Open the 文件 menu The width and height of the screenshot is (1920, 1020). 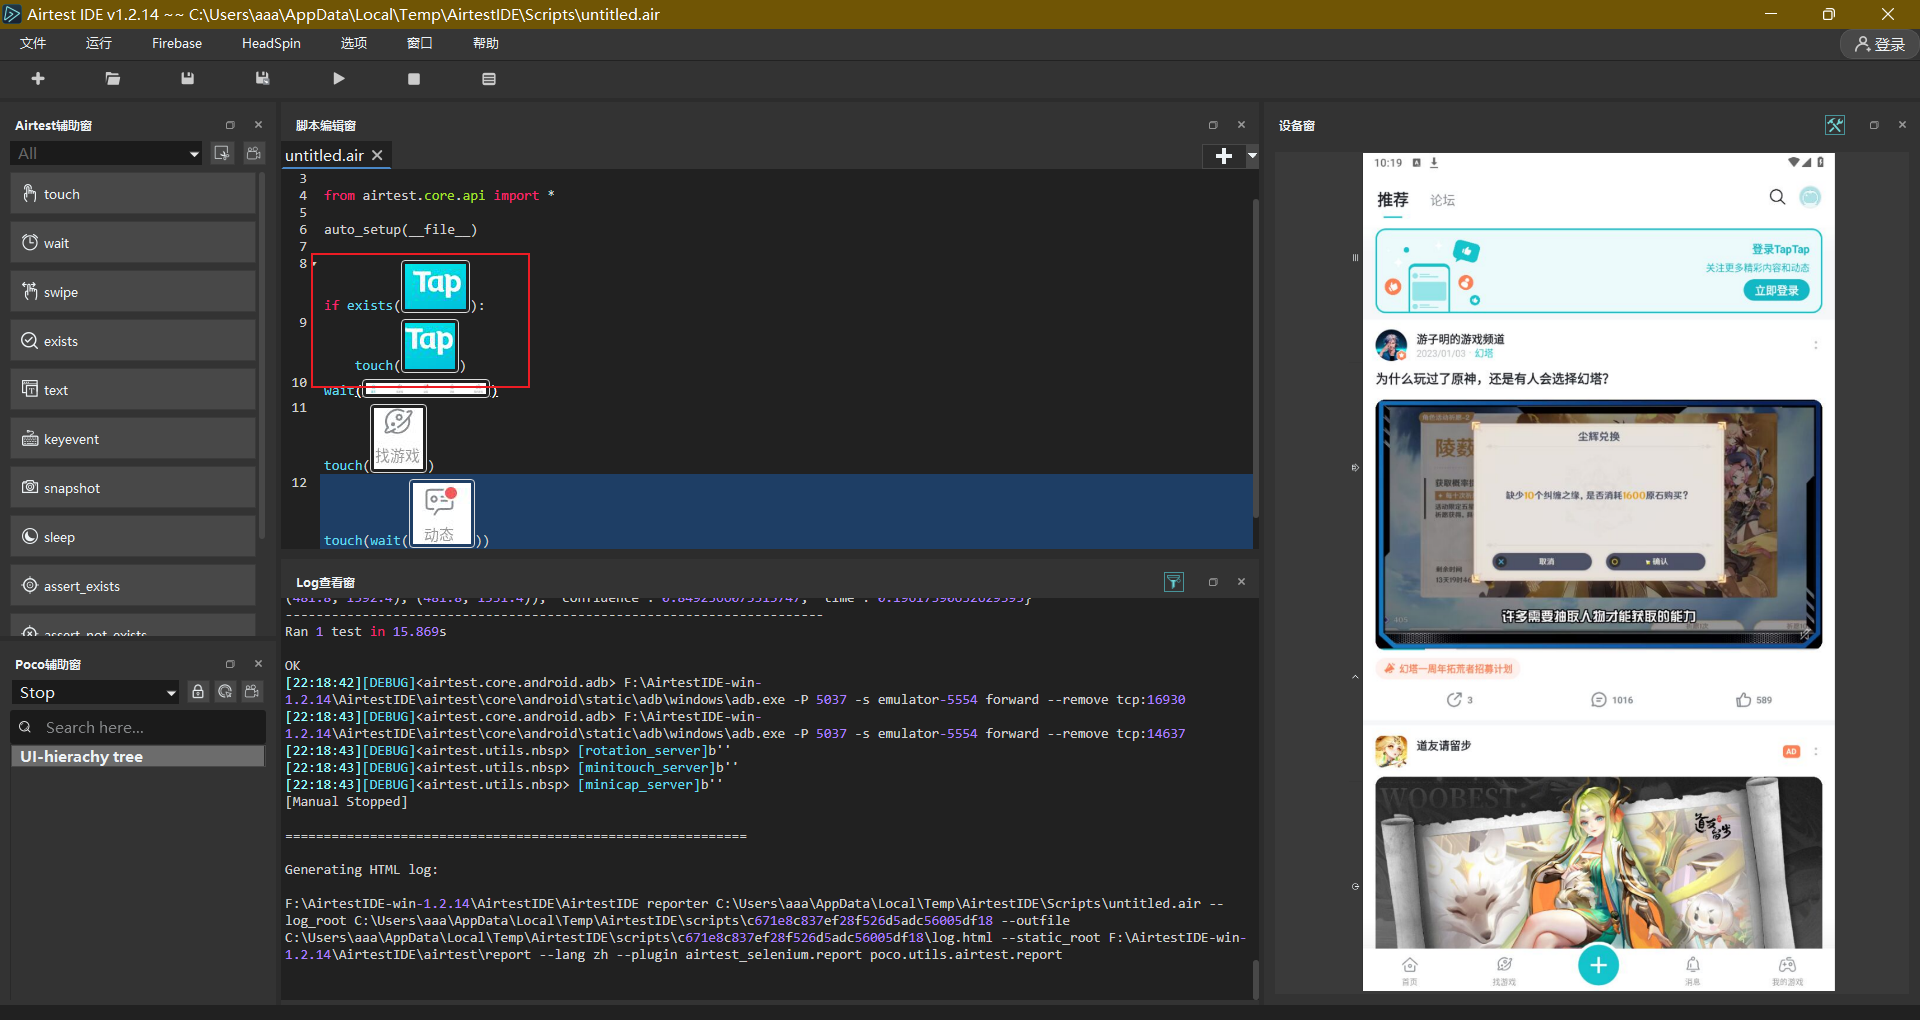click(x=33, y=43)
